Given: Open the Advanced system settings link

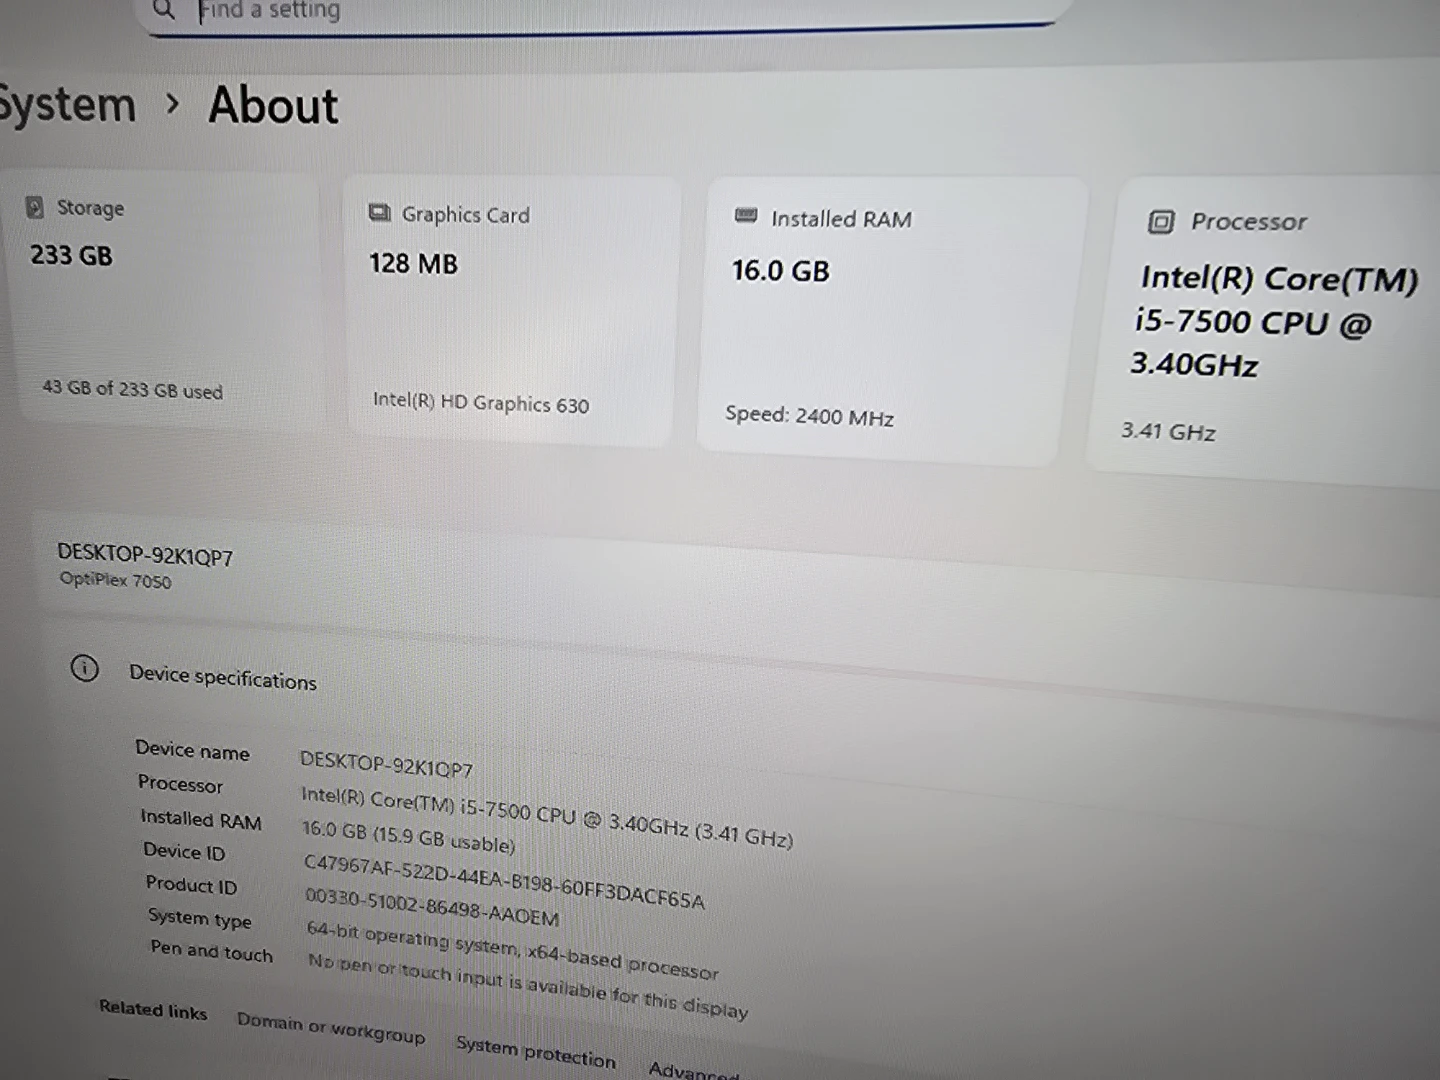Looking at the screenshot, I should pos(693,1070).
